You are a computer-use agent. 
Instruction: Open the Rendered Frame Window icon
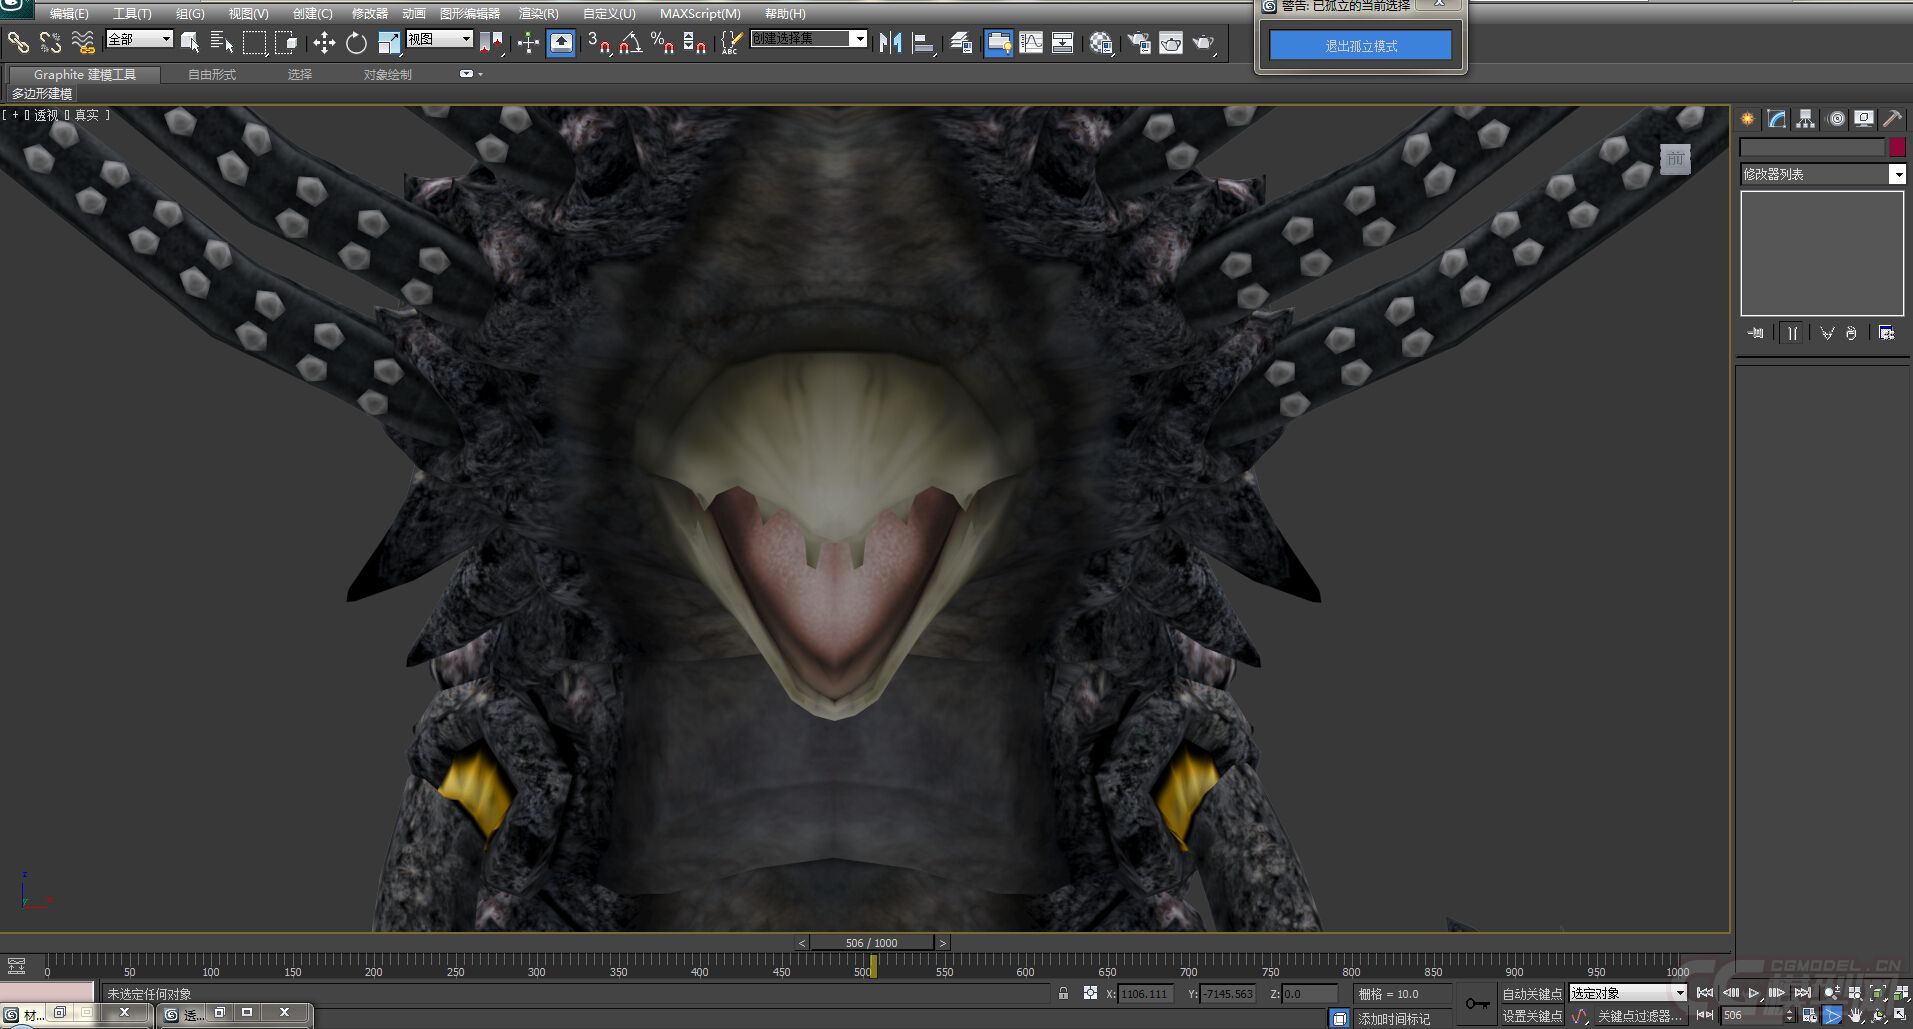point(1171,42)
